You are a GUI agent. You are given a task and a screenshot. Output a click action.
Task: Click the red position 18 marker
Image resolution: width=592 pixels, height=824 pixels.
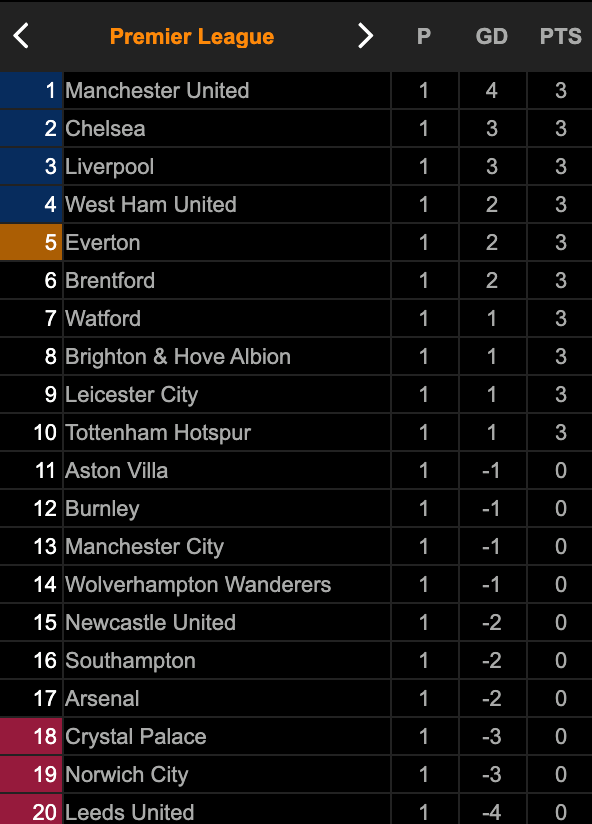[31, 736]
